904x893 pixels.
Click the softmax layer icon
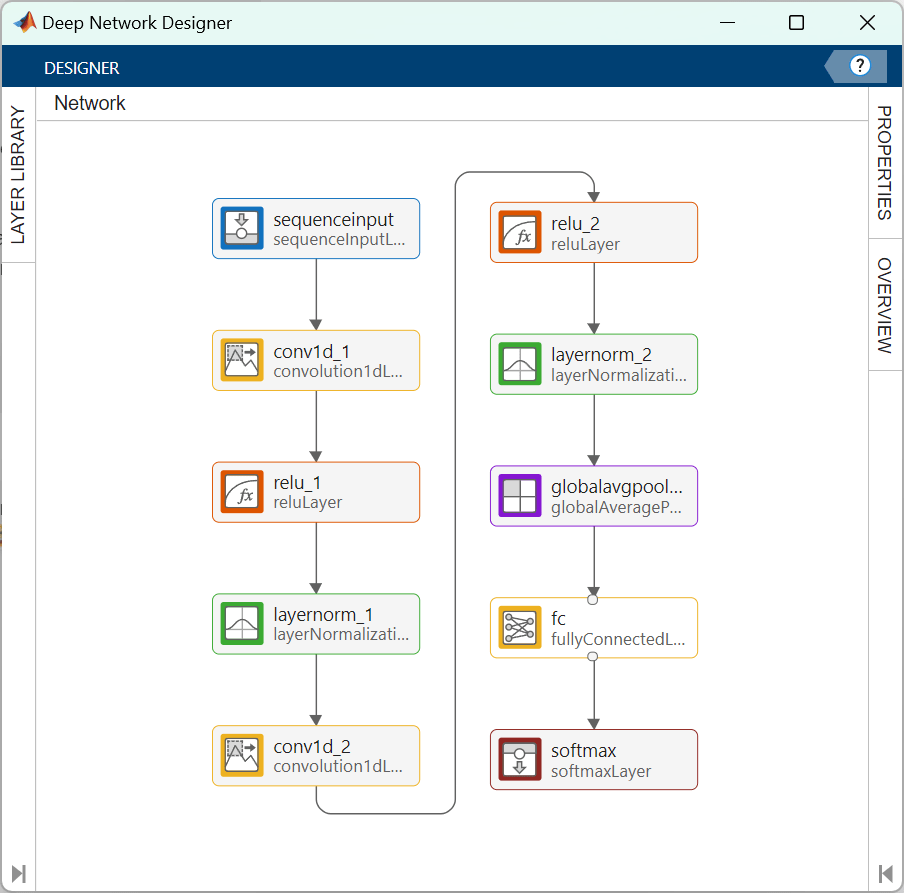519,759
